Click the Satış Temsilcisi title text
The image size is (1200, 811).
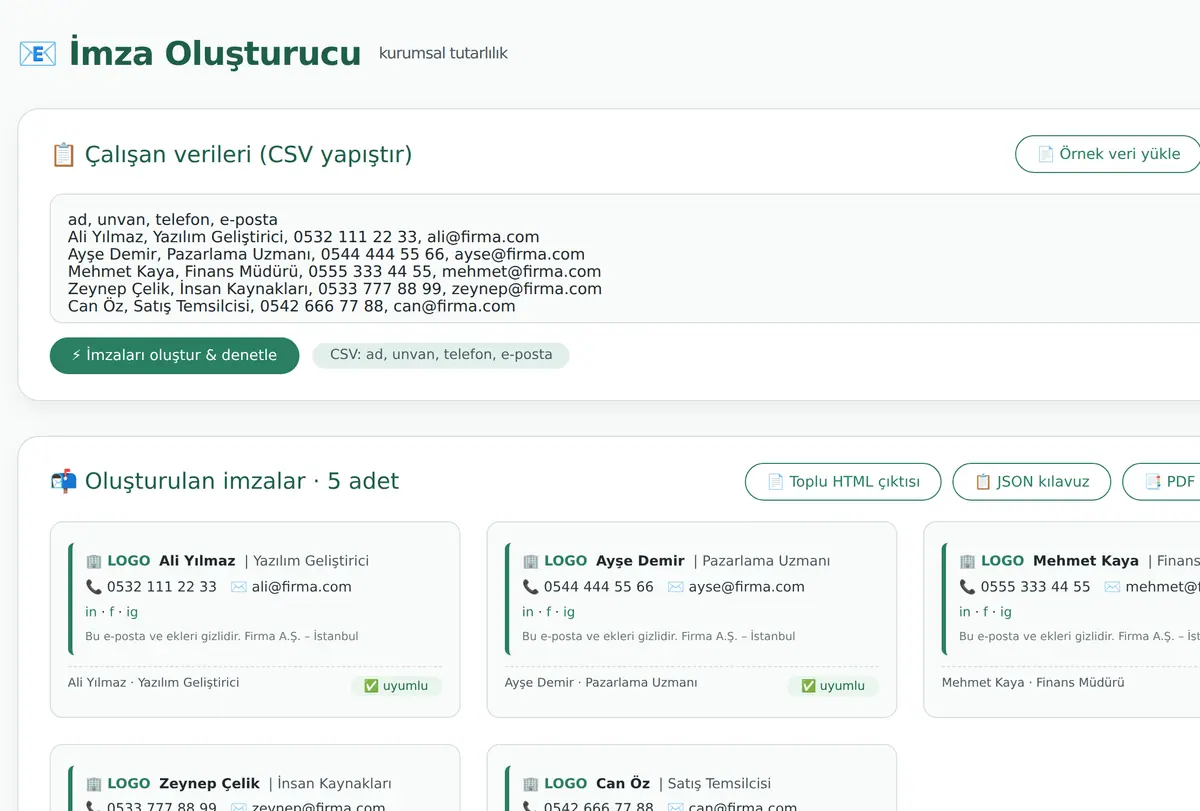pyautogui.click(x=719, y=784)
